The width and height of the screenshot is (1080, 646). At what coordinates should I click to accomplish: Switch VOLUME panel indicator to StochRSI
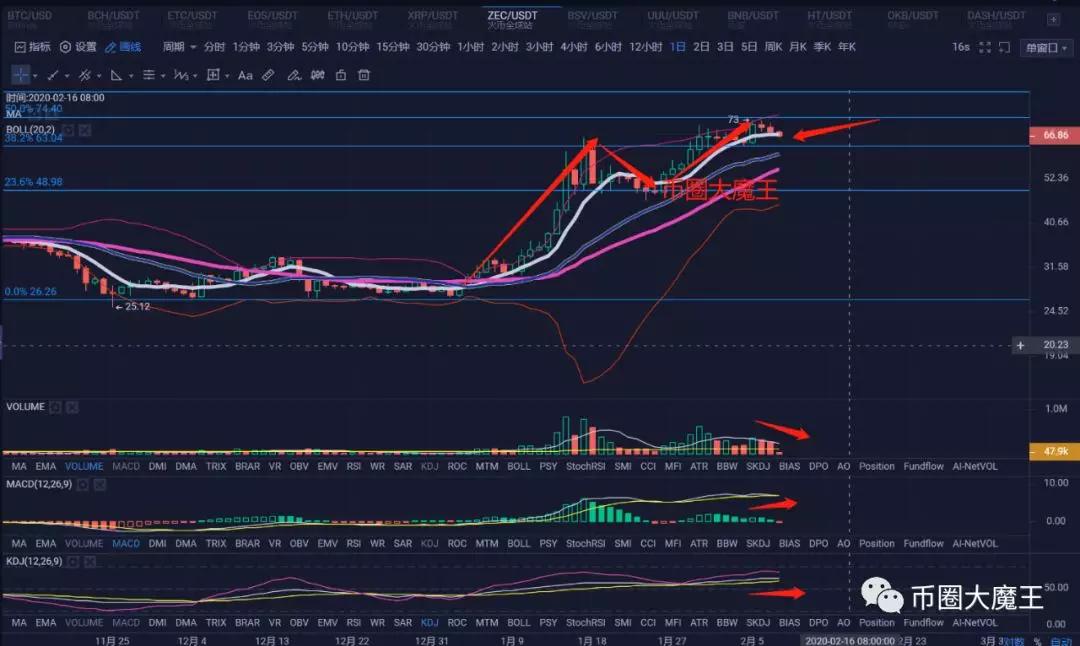tap(585, 466)
